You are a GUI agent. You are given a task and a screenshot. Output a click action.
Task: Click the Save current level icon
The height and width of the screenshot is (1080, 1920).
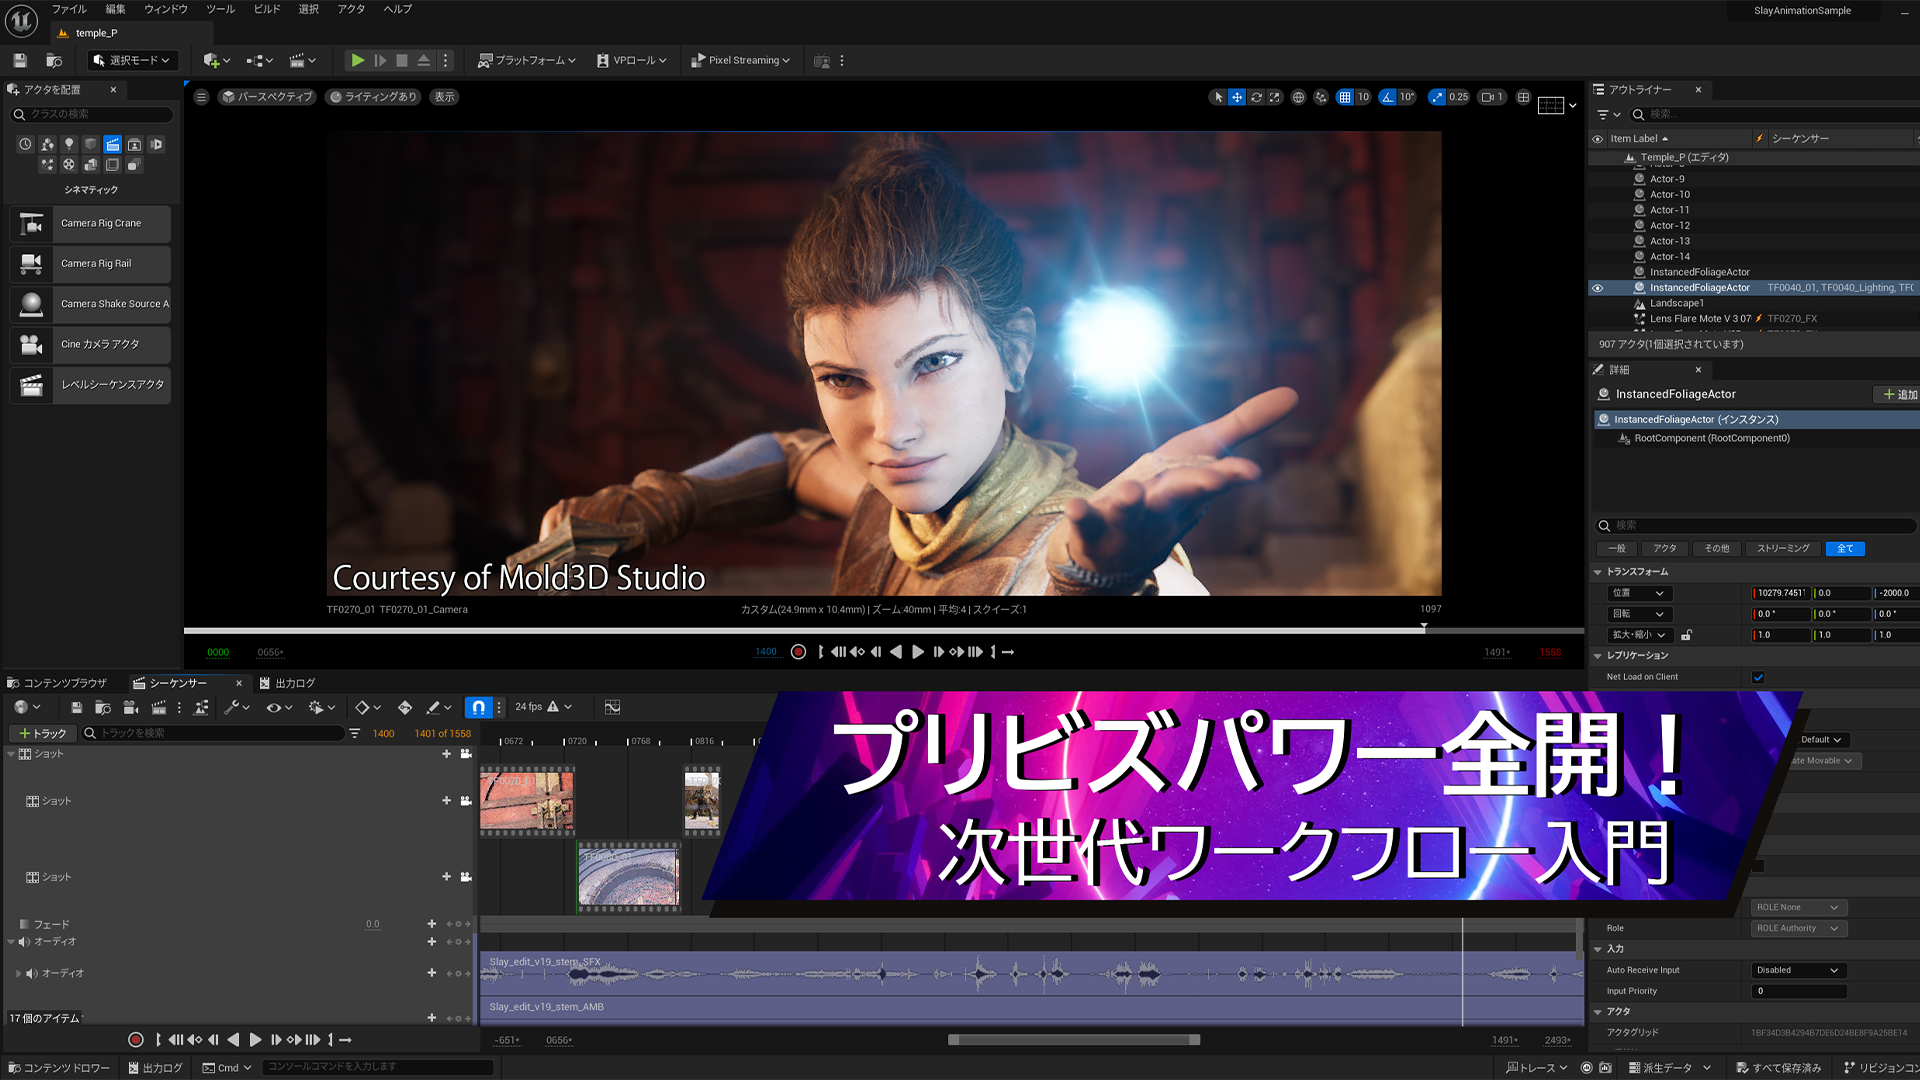pyautogui.click(x=19, y=60)
